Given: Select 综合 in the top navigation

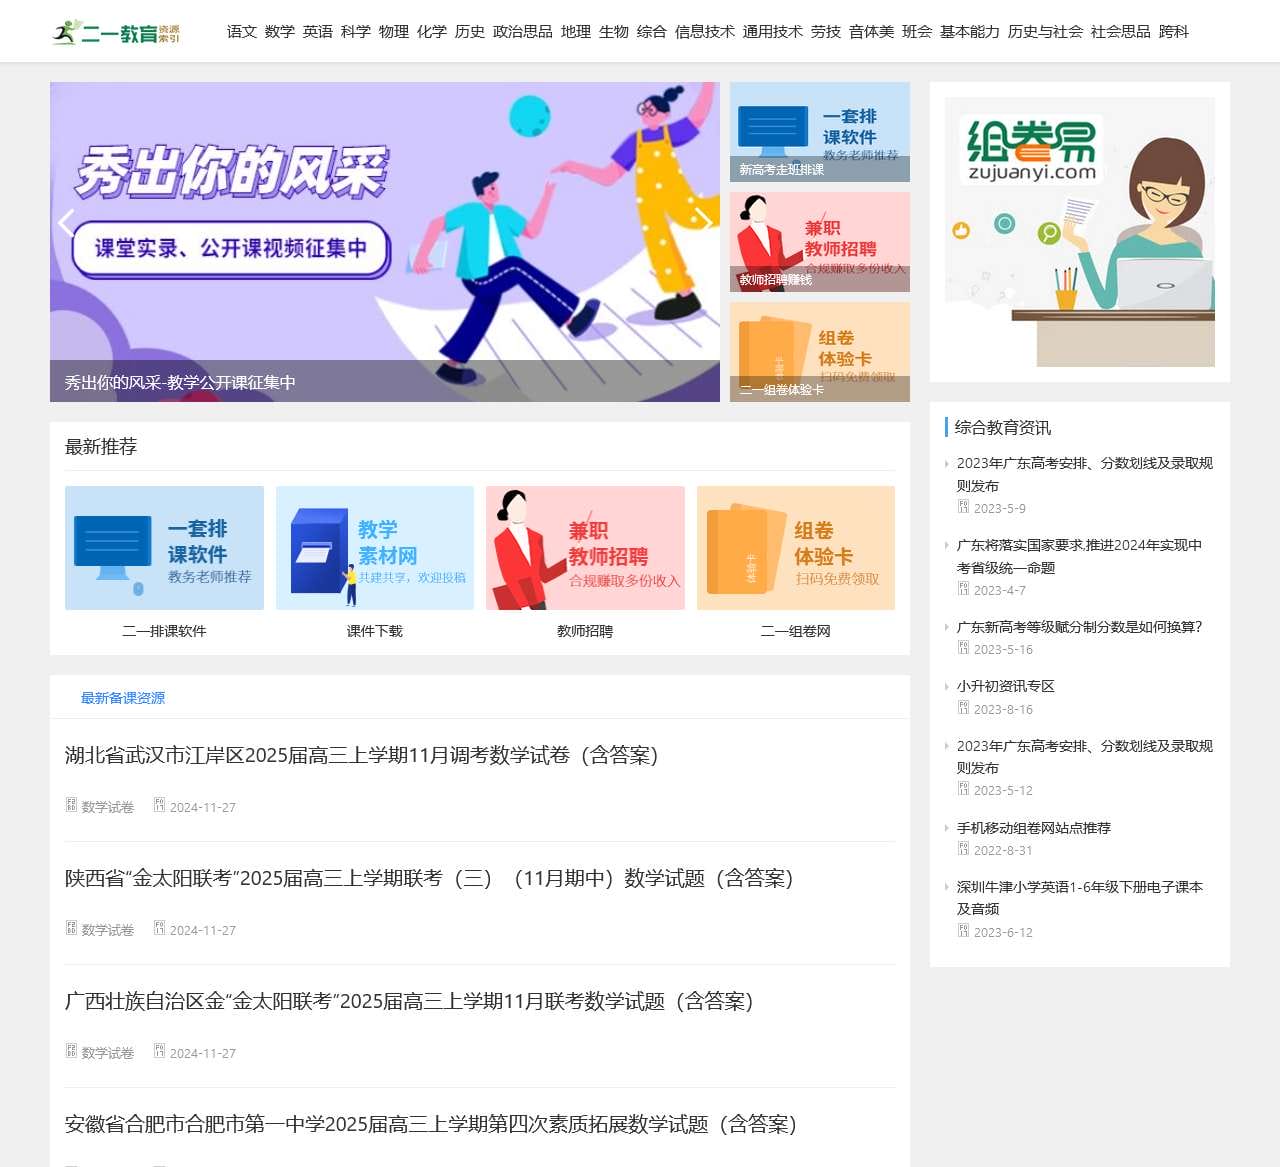Looking at the screenshot, I should [x=652, y=32].
